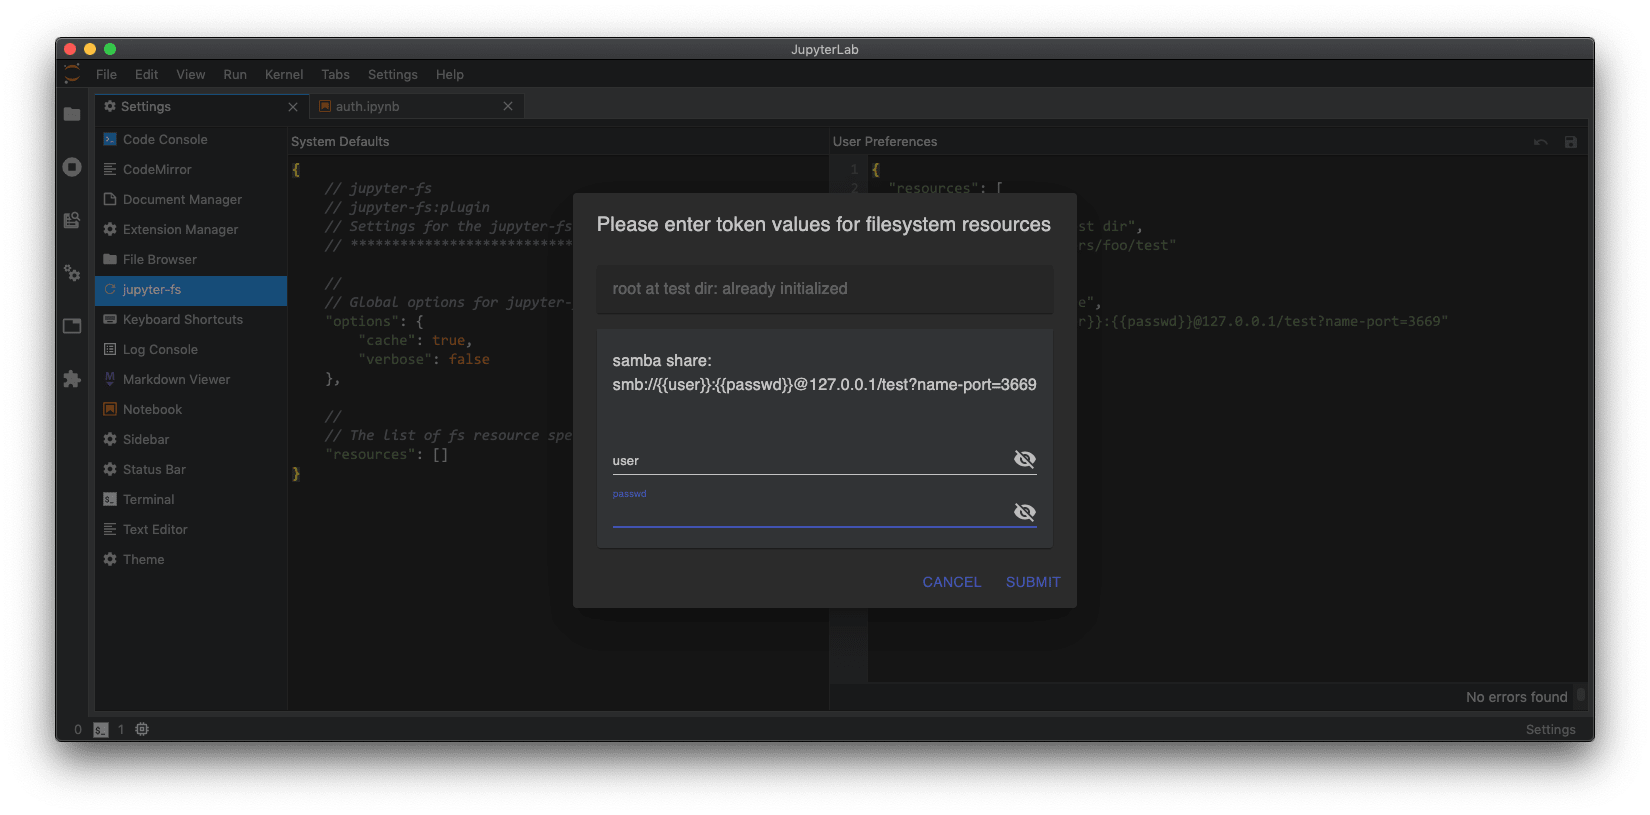
Task: Click the kernel status icon in the status bar
Action: click(142, 729)
